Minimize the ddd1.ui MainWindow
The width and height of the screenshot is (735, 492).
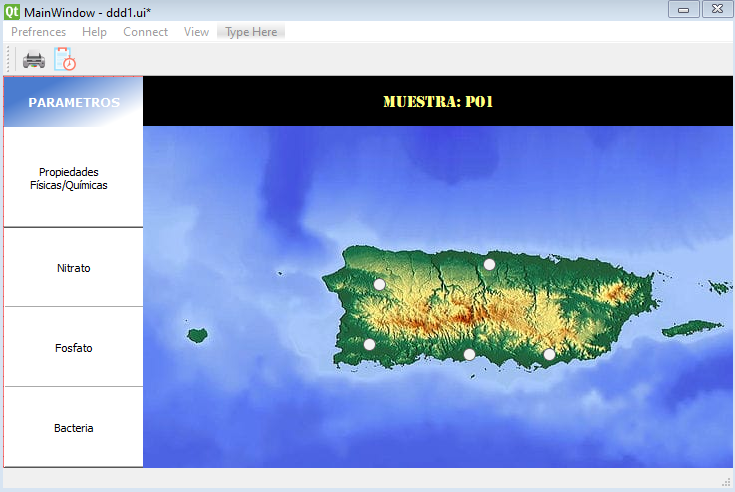[683, 9]
